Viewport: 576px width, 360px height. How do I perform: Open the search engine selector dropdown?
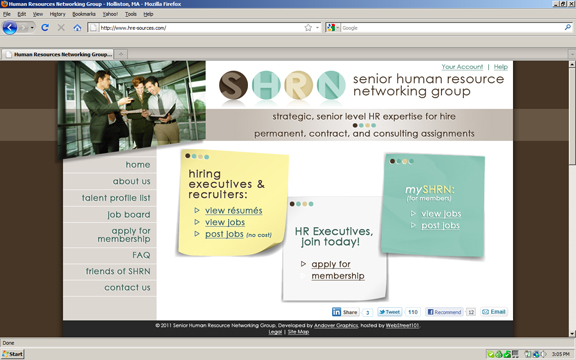coord(333,28)
